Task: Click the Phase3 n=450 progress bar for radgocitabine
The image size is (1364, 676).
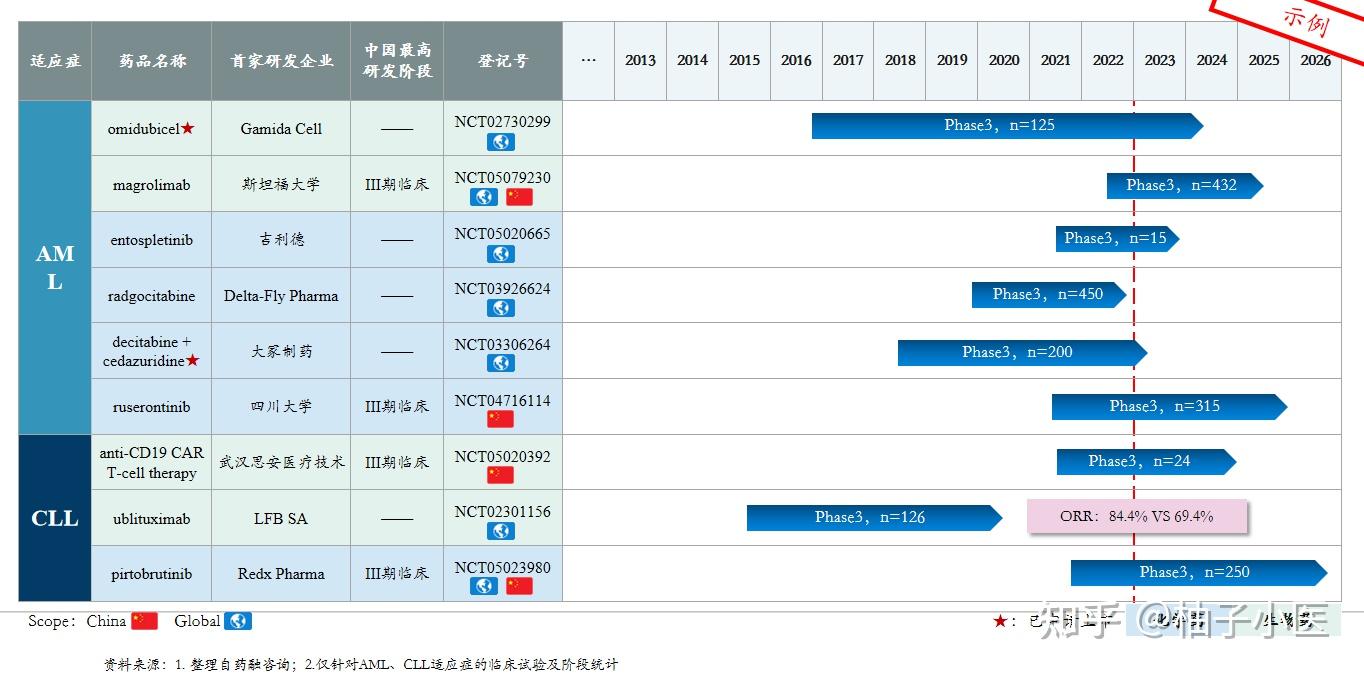Action: pos(1049,295)
